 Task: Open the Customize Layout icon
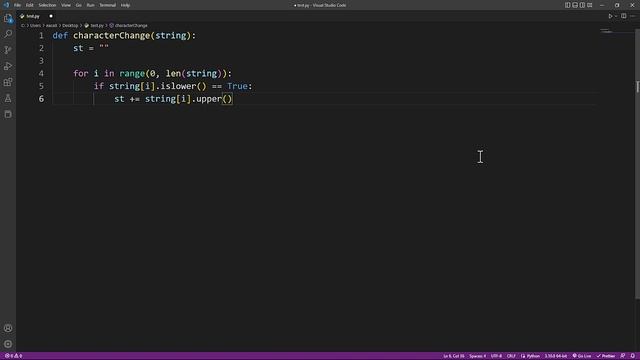tap(590, 5)
